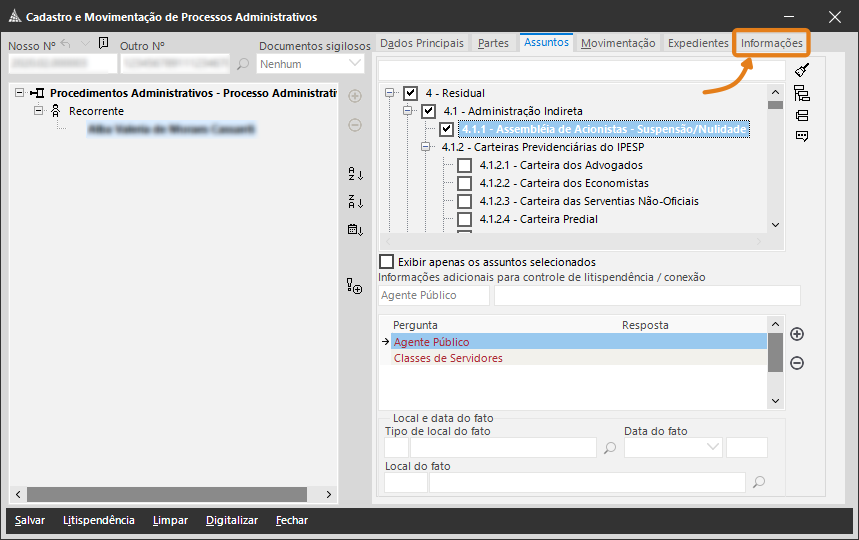
Task: Click the sort A to Z icon
Action: tap(355, 174)
